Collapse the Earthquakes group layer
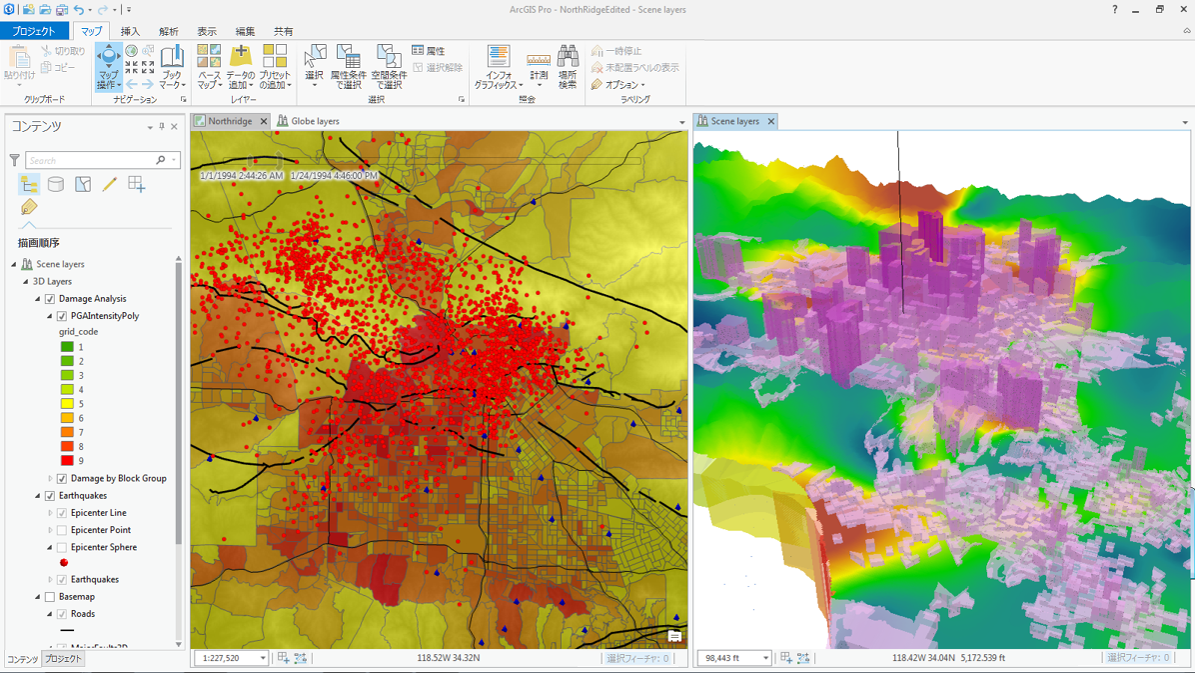This screenshot has height=673, width=1195. (x=38, y=496)
